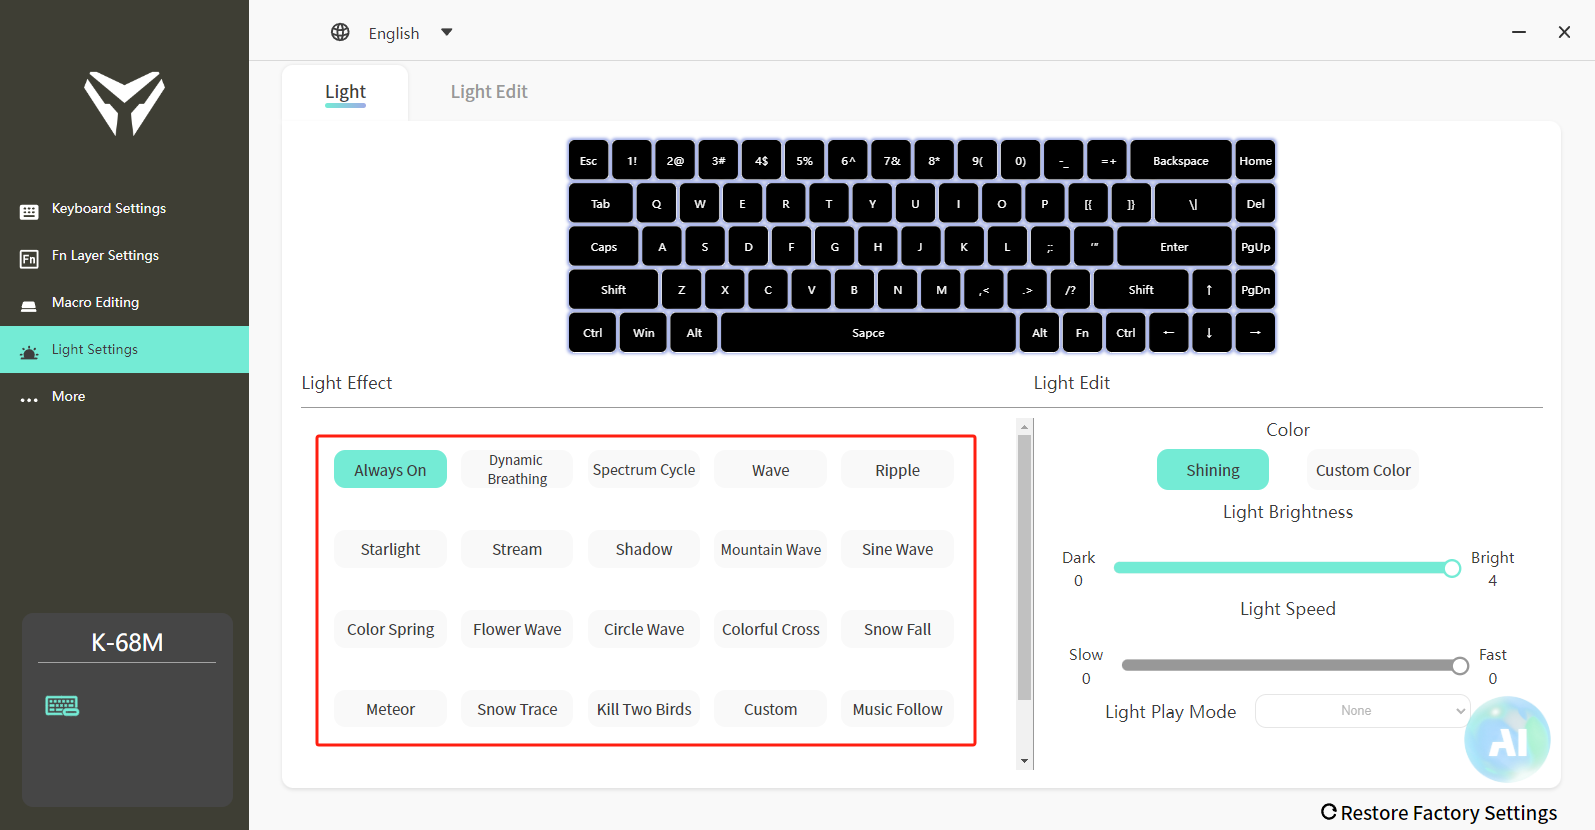Click the Restore Factory Settings icon
Screen dimensions: 1595x830
[1328, 812]
